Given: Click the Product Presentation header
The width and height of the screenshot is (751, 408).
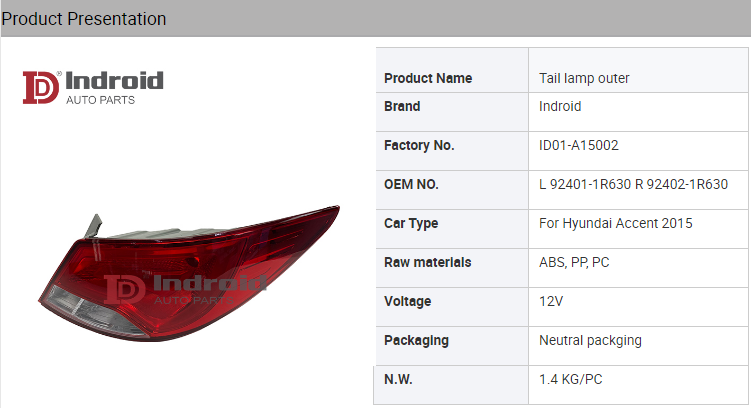Looking at the screenshot, I should pyautogui.click(x=84, y=19).
